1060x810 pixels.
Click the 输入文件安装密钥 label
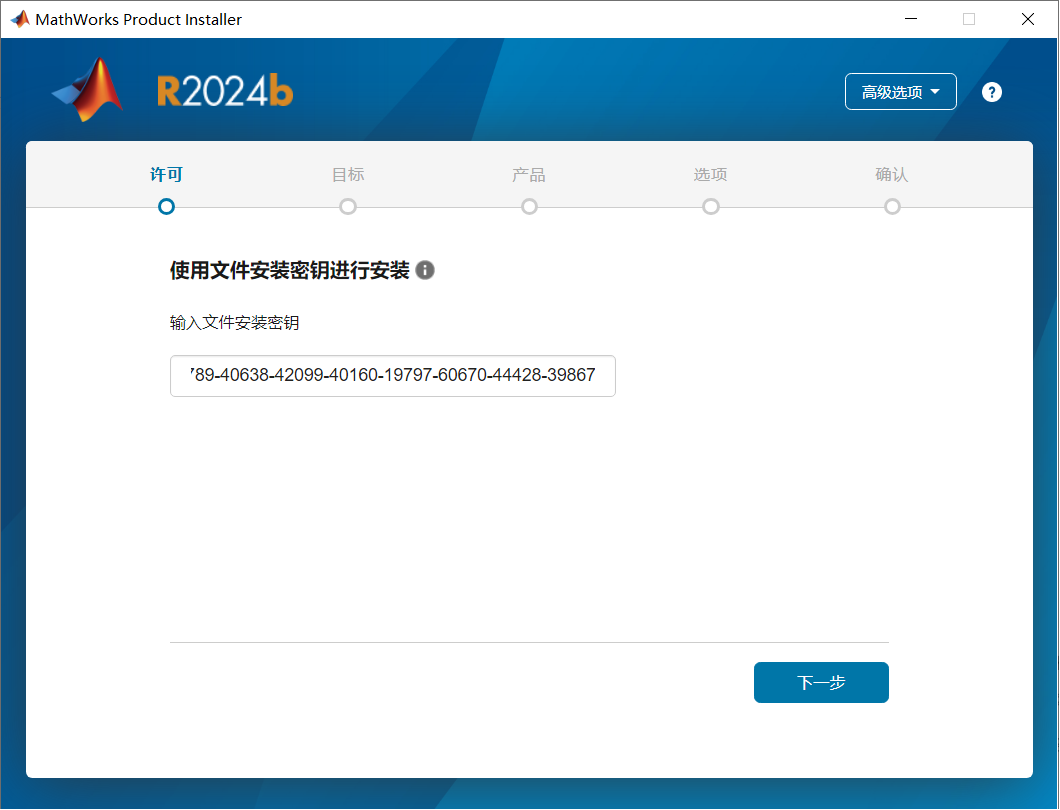pyautogui.click(x=234, y=323)
